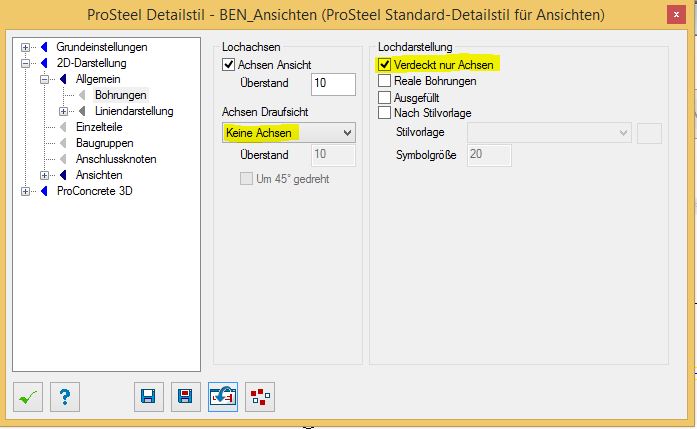Viewport: 697px width, 429px height.
Task: Expand the Grundeinstellungen tree node
Action: click(25, 47)
